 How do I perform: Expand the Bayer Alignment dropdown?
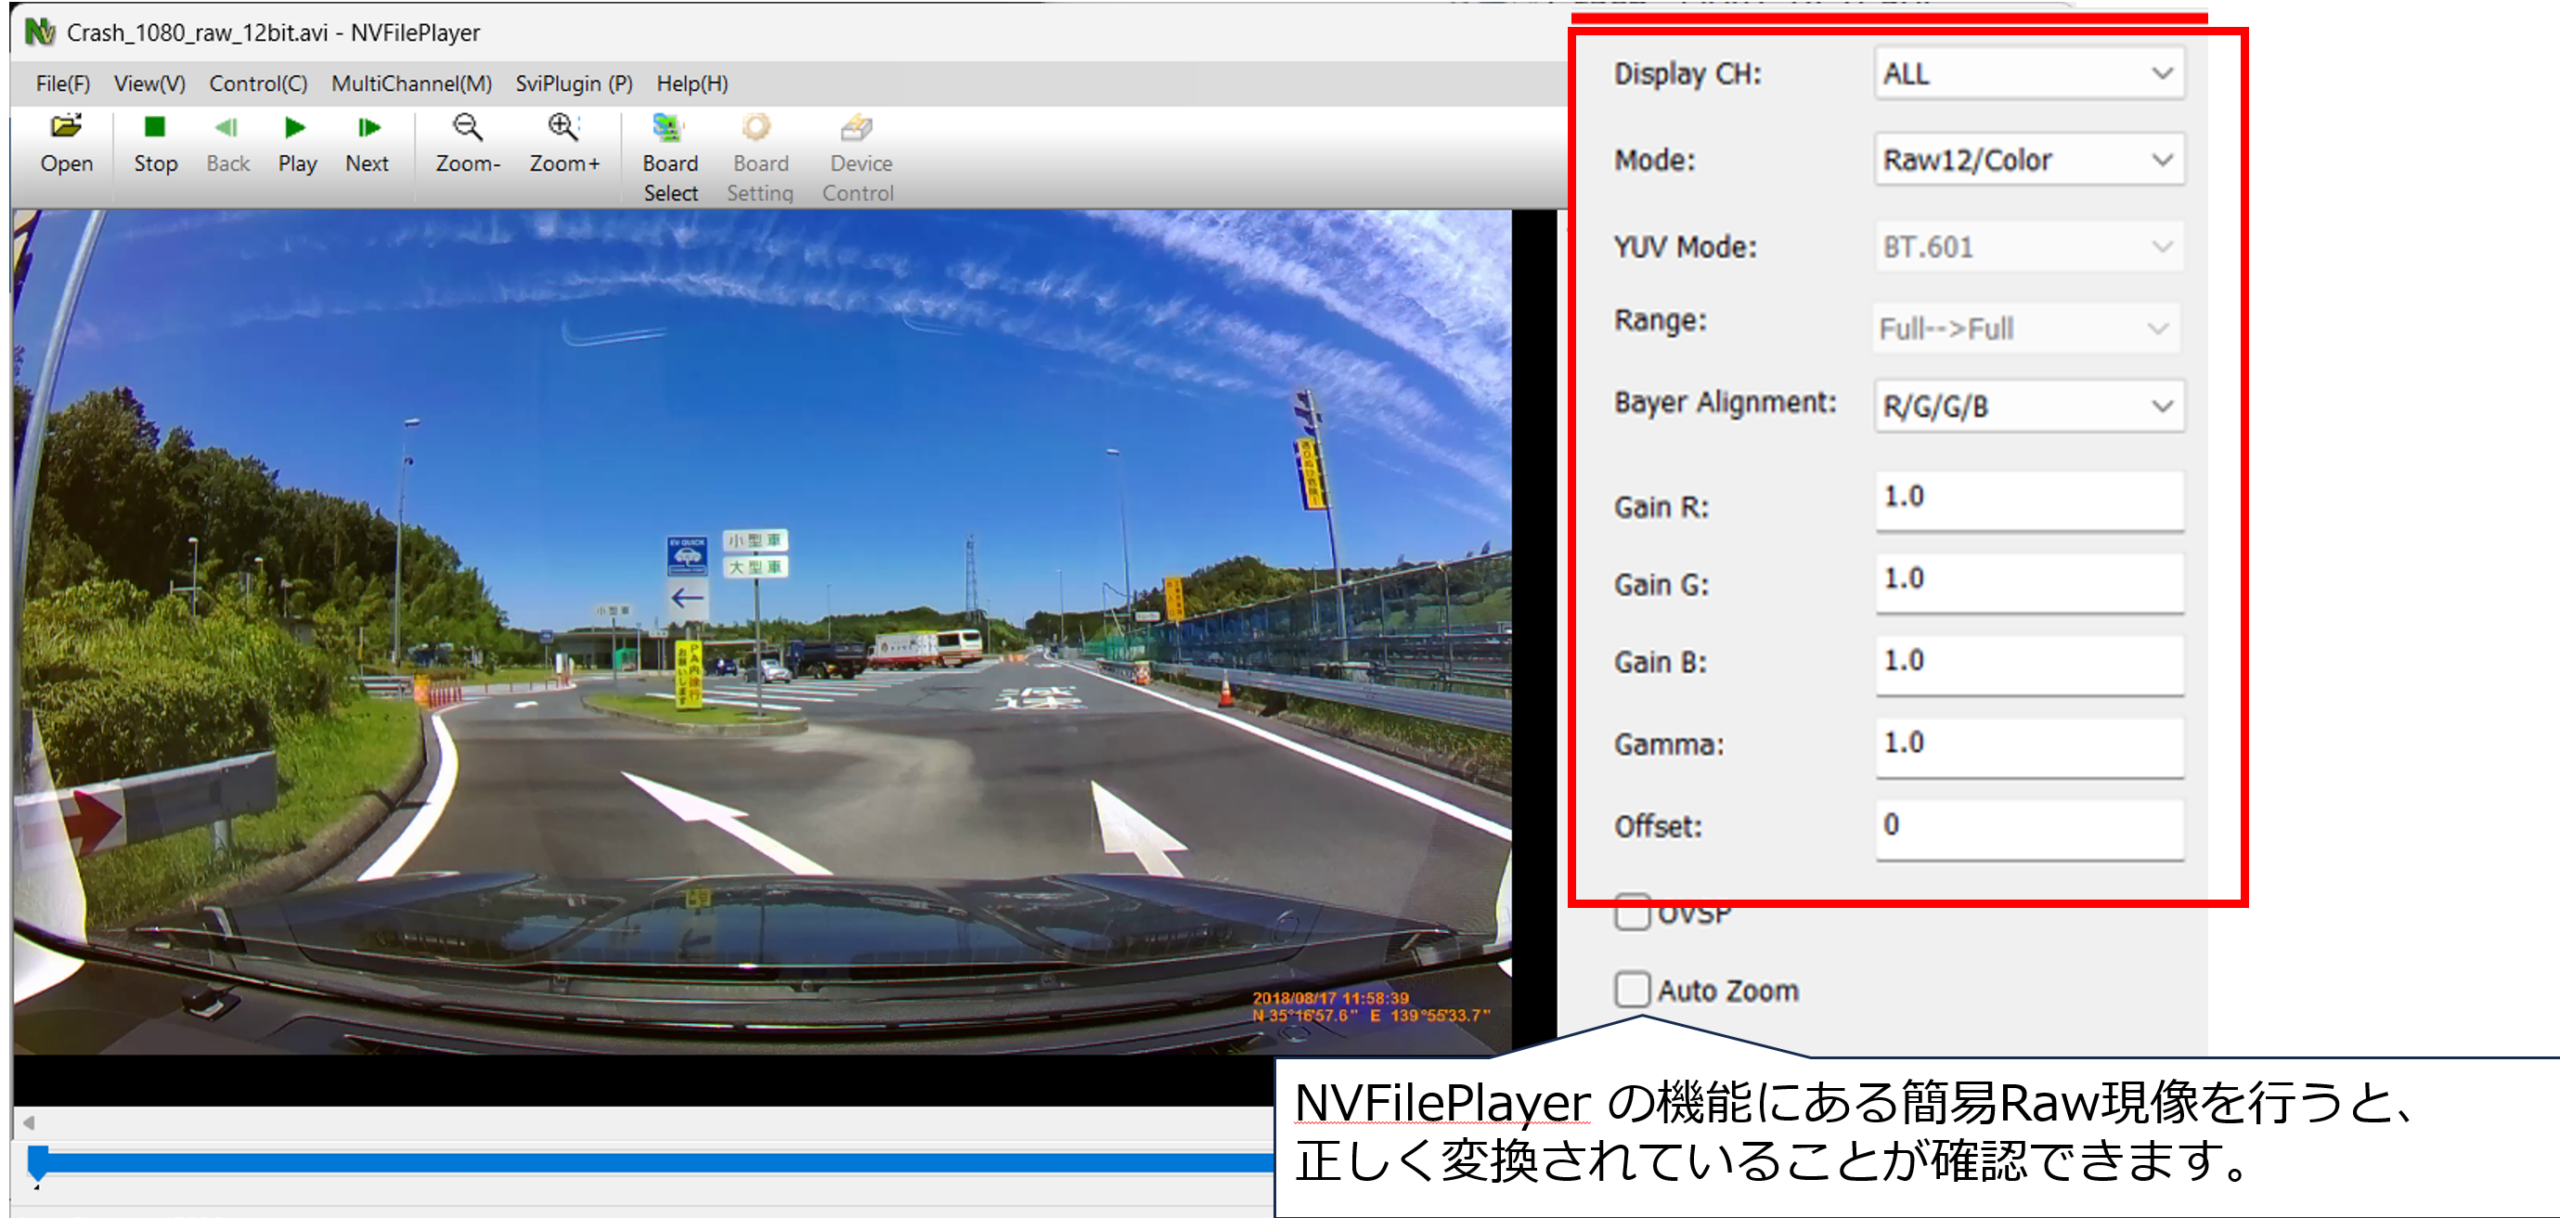tap(2029, 407)
